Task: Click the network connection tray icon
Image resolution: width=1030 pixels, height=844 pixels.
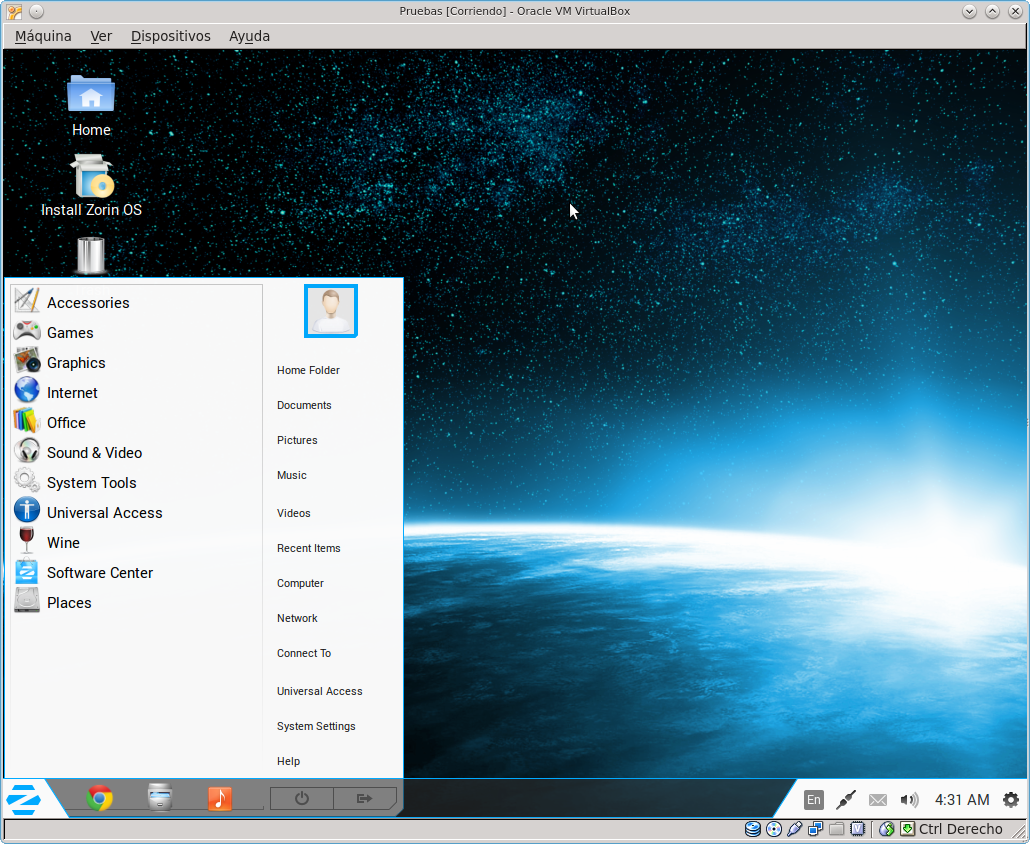Action: click(846, 799)
